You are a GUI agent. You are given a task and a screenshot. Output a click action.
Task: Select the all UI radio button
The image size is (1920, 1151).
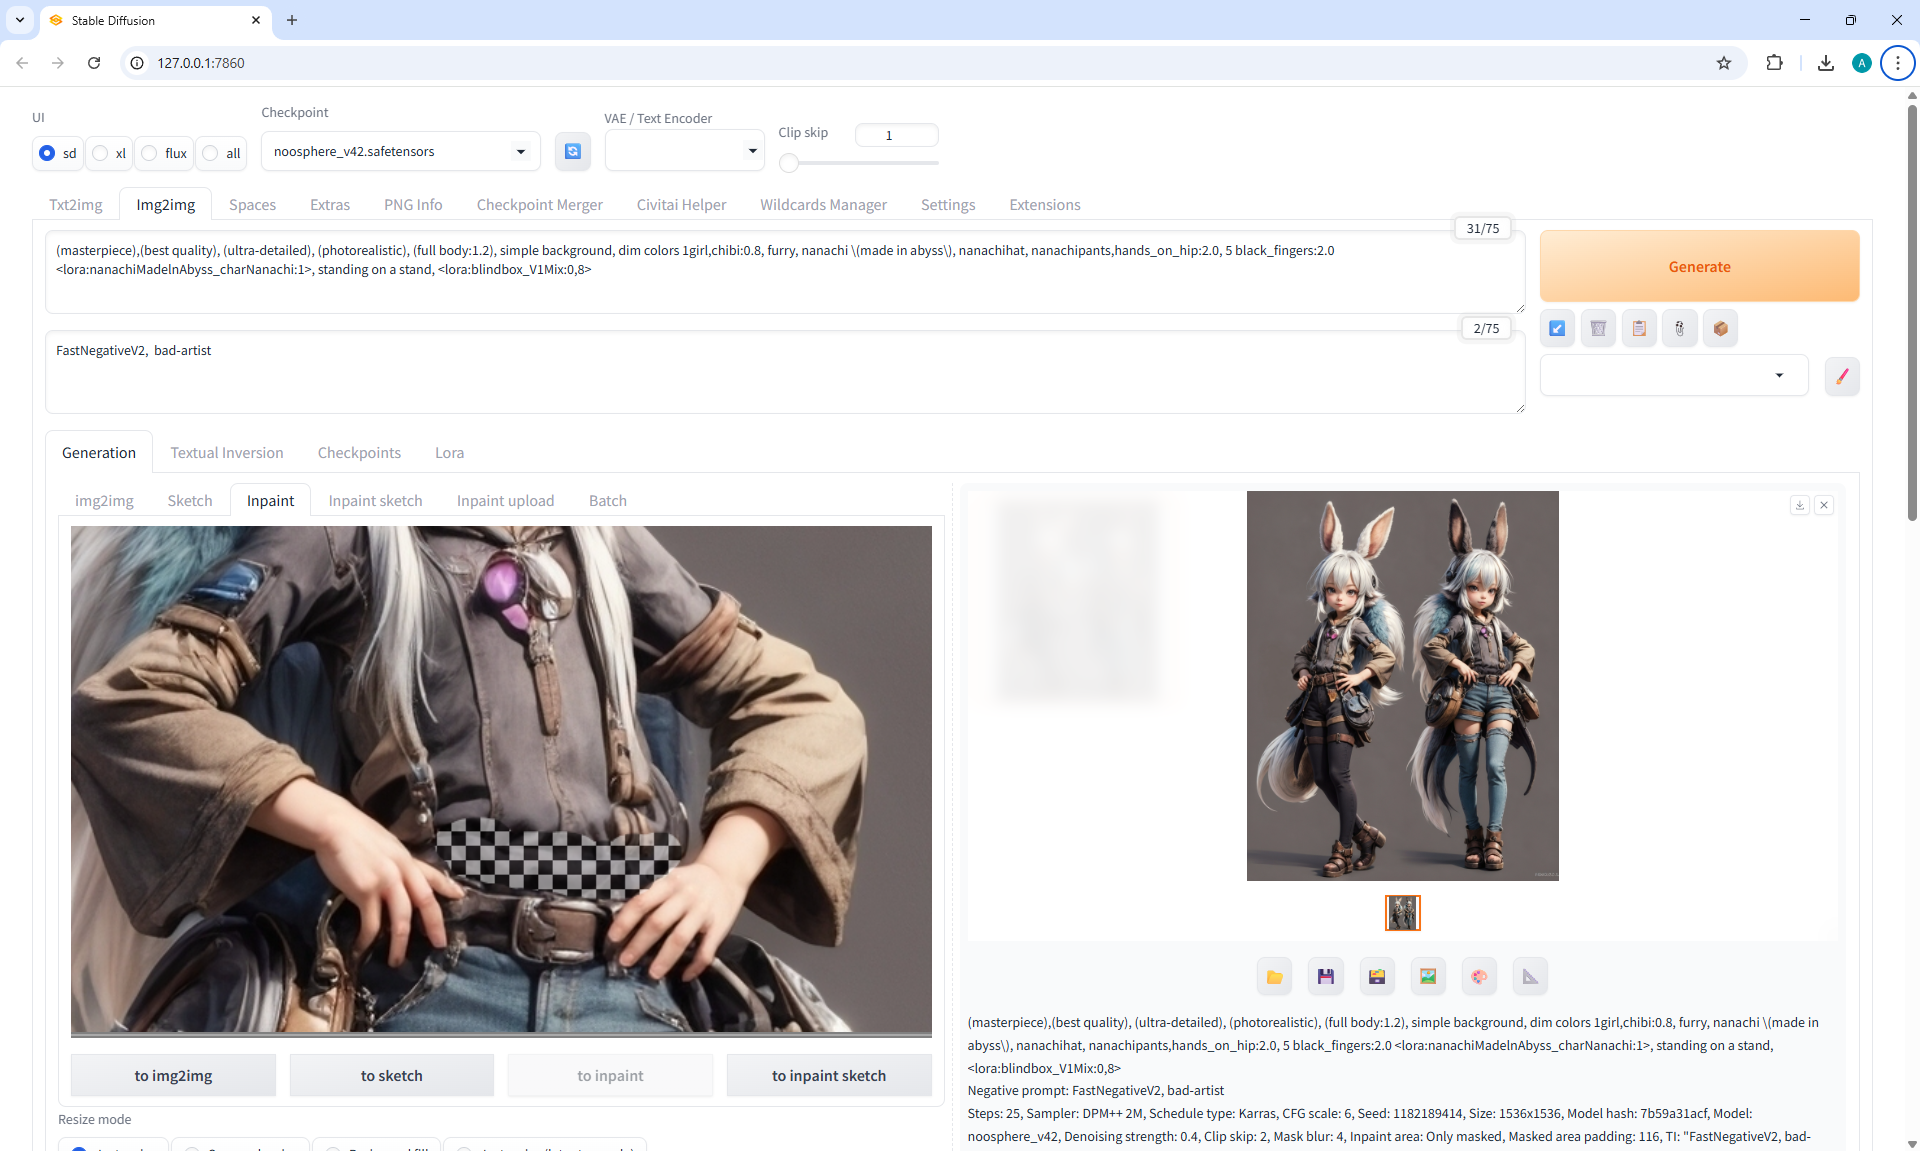(211, 153)
